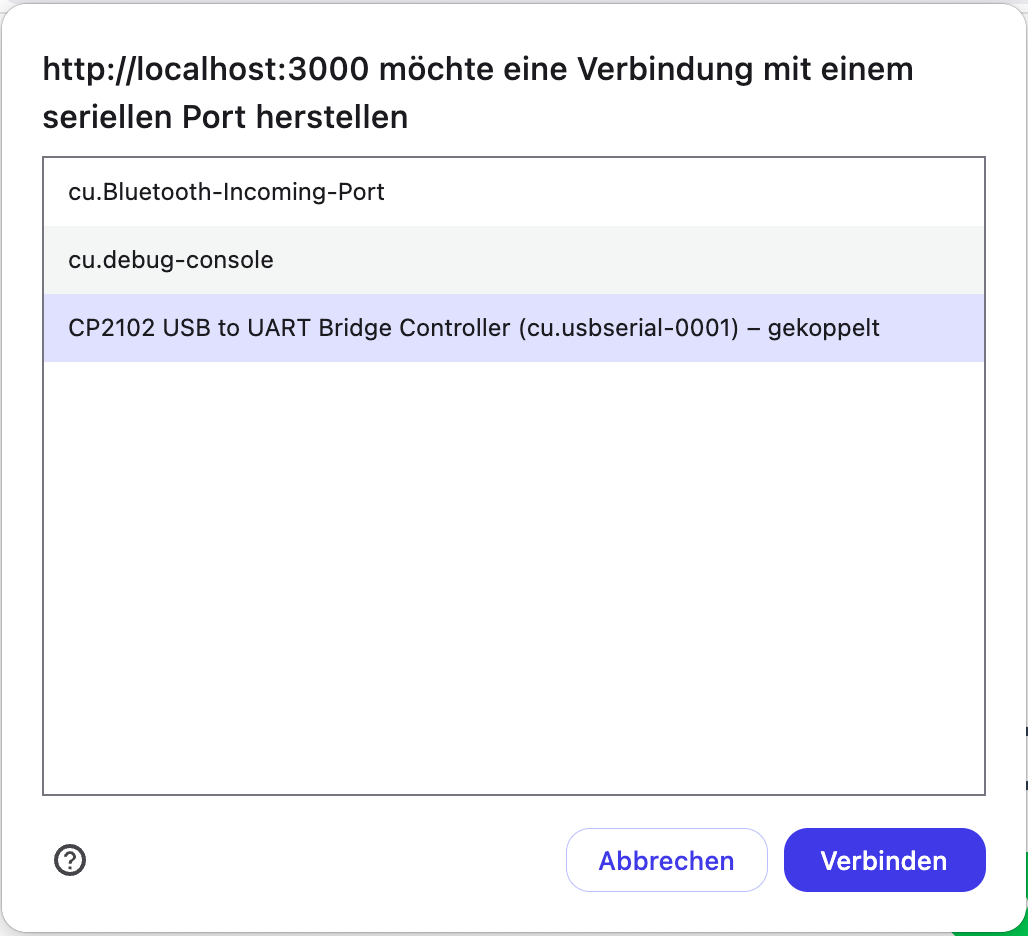The image size is (1028, 936).
Task: Connect to the selected serial port
Action: [884, 860]
